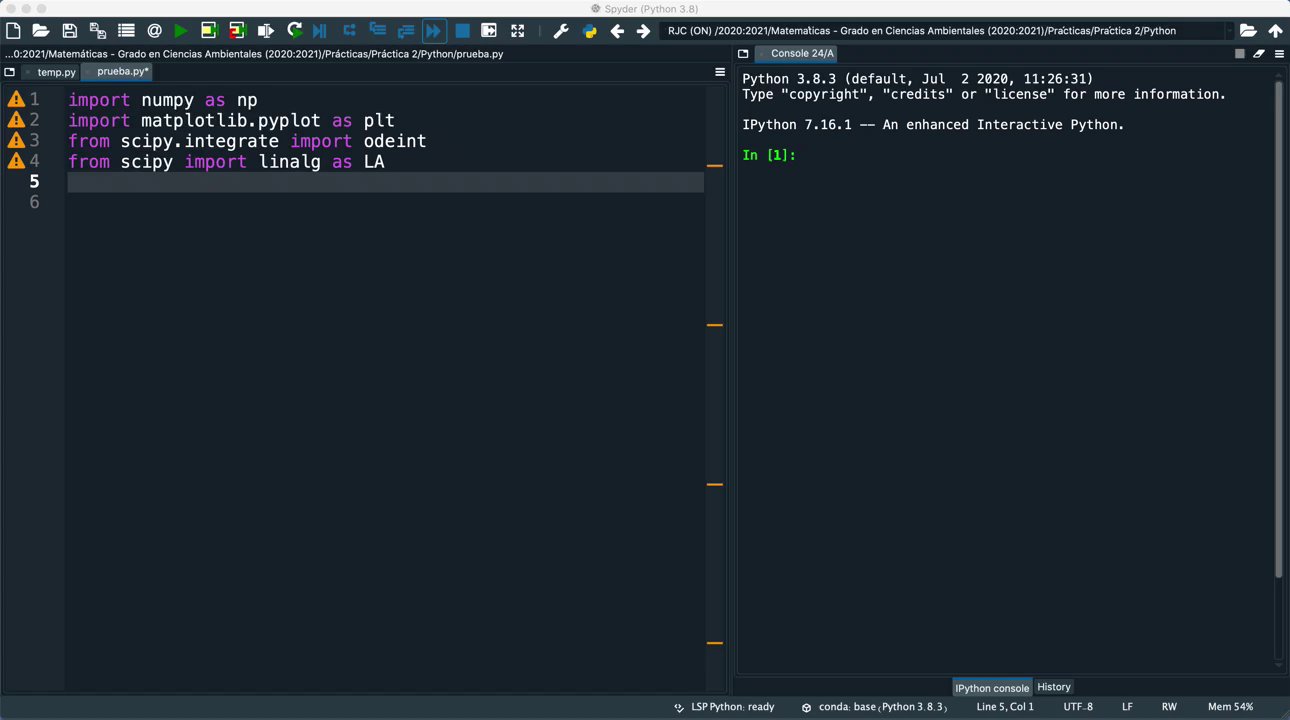This screenshot has width=1290, height=720.
Task: Click the console vertical scrollbar
Action: (x=1279, y=330)
